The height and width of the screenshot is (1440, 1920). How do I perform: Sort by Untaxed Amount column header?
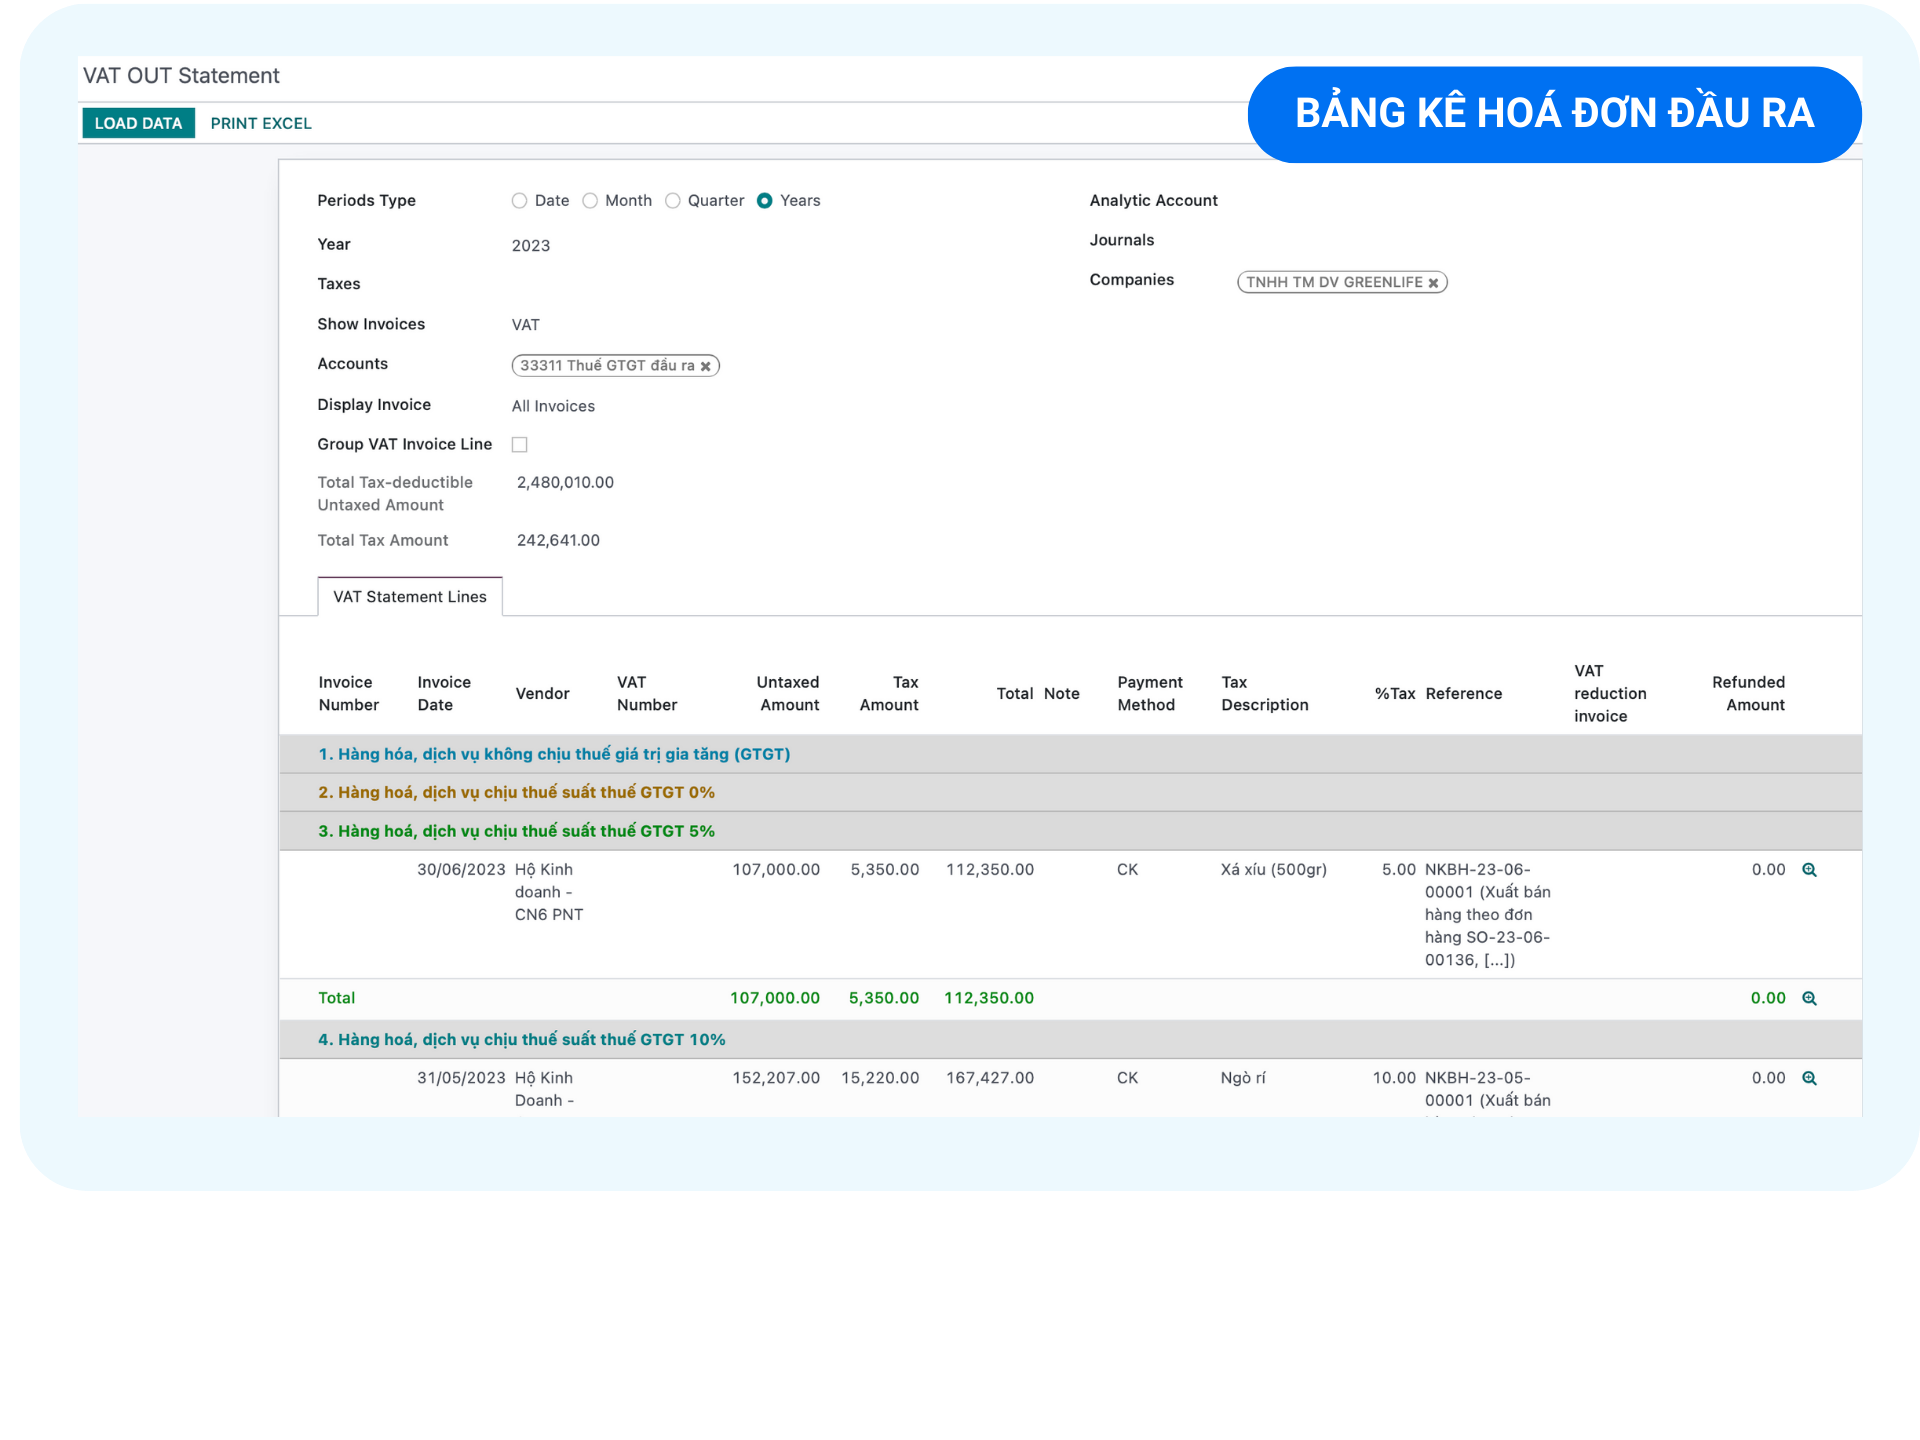point(788,693)
